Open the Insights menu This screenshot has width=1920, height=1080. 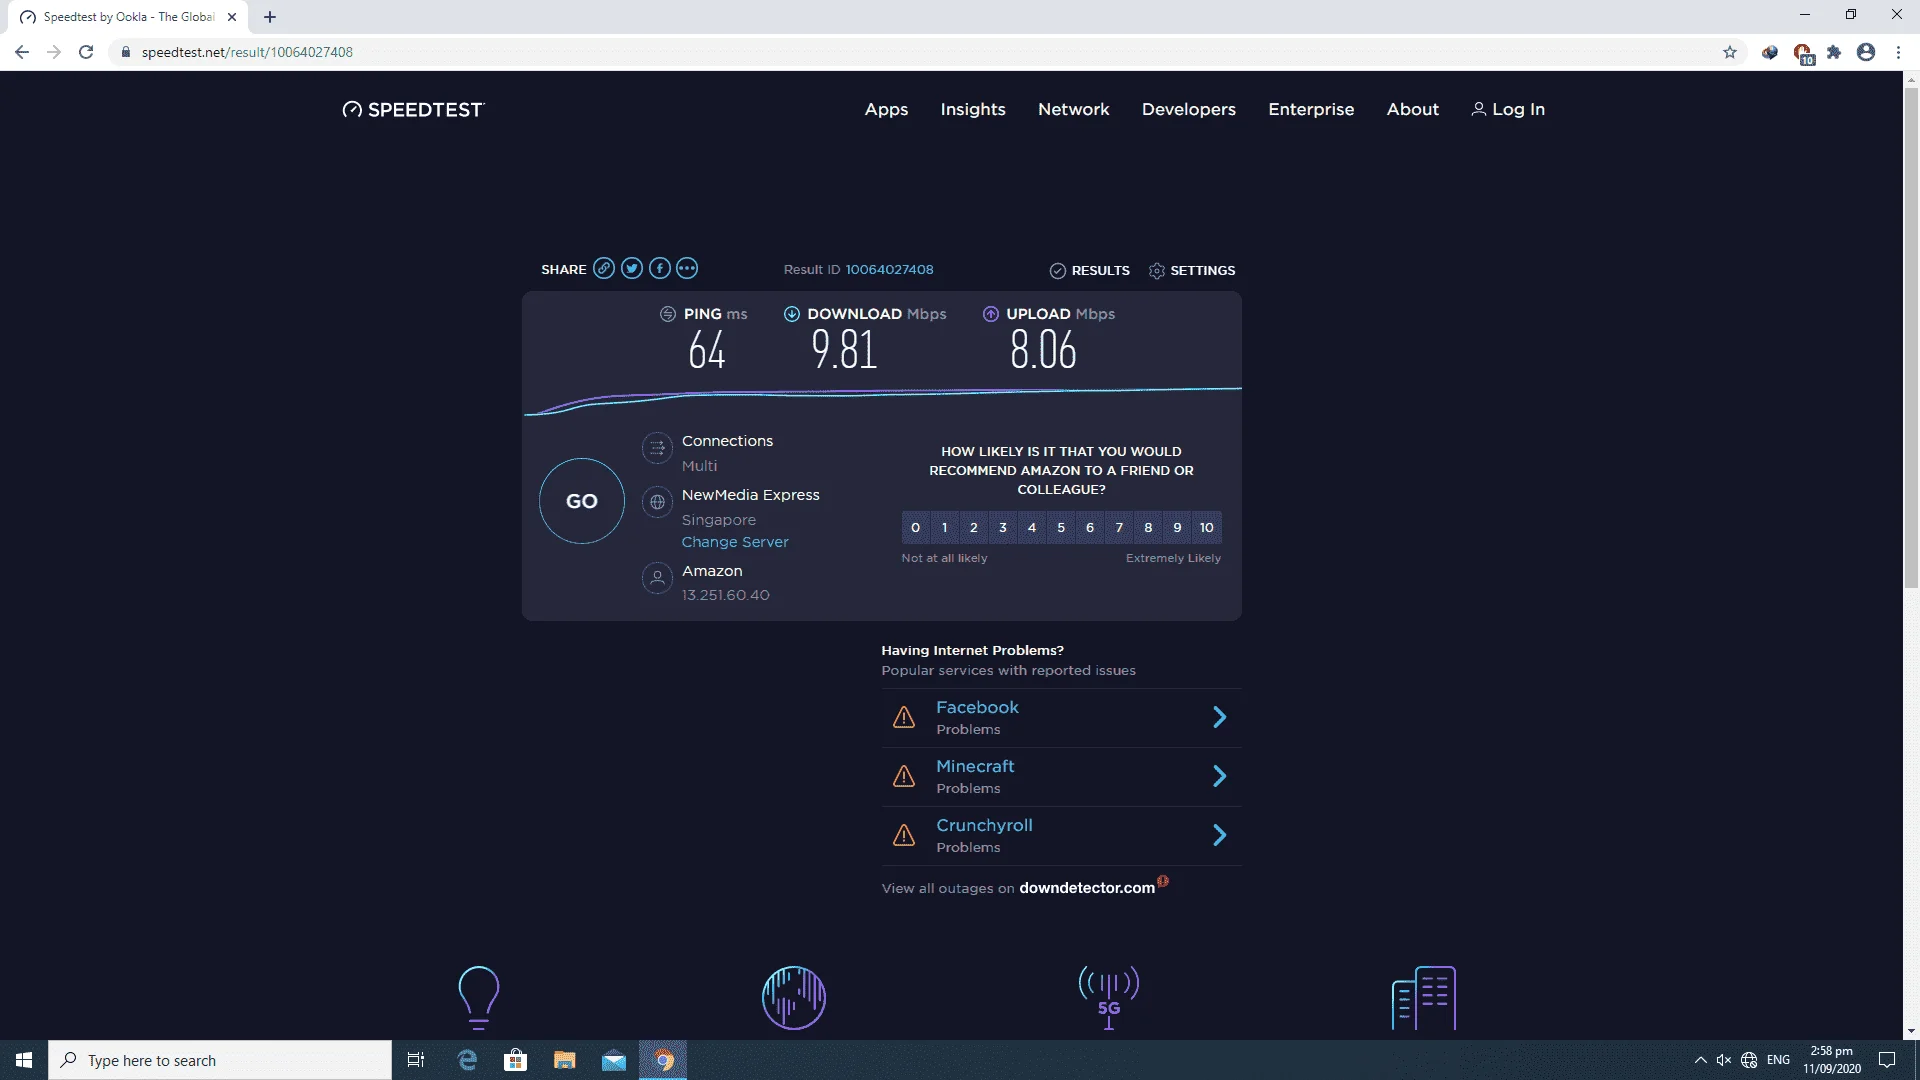point(973,110)
